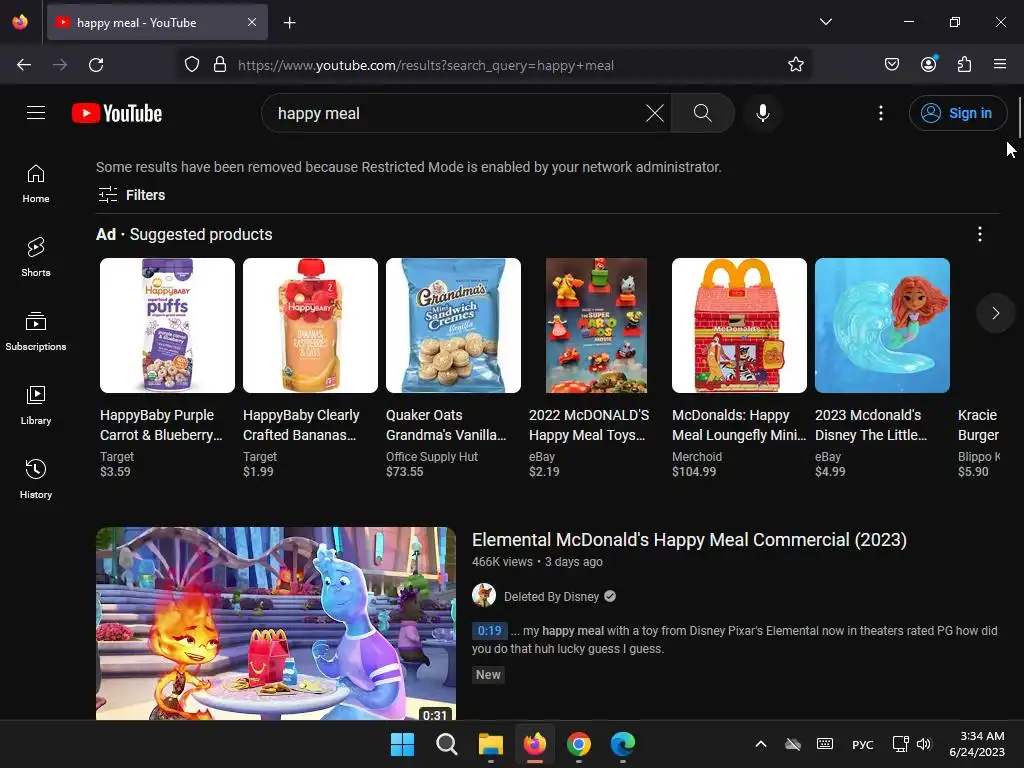Switch the РУС input language
Image resolution: width=1024 pixels, height=768 pixels.
863,744
